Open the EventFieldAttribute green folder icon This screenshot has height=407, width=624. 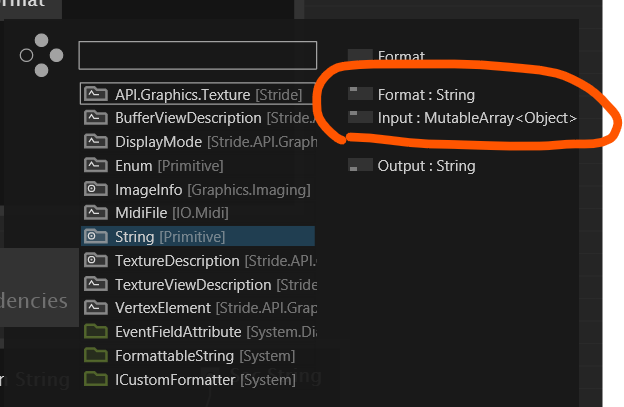click(96, 332)
